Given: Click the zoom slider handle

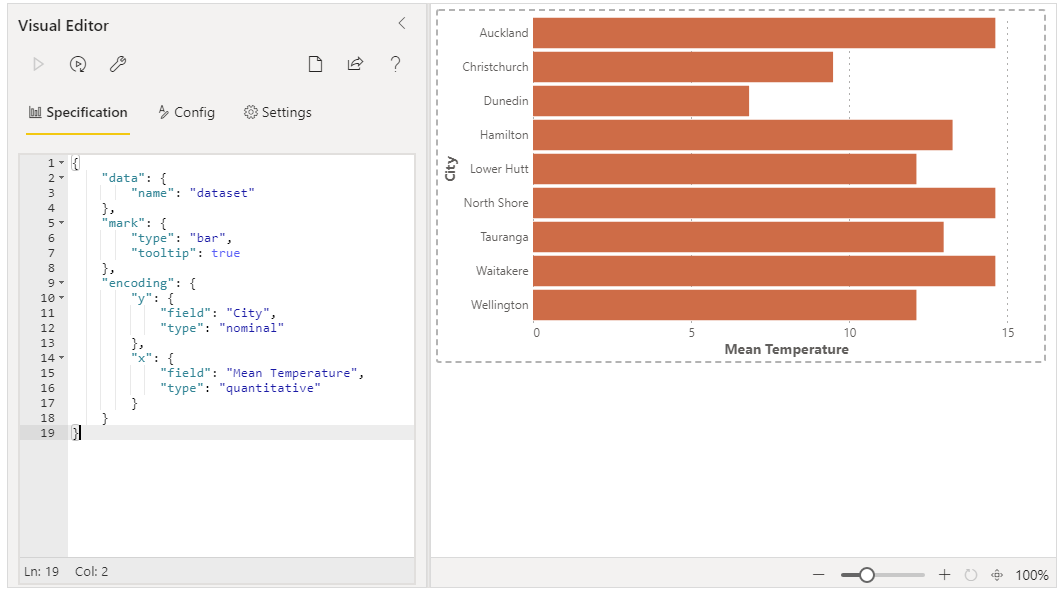Looking at the screenshot, I should (x=866, y=575).
